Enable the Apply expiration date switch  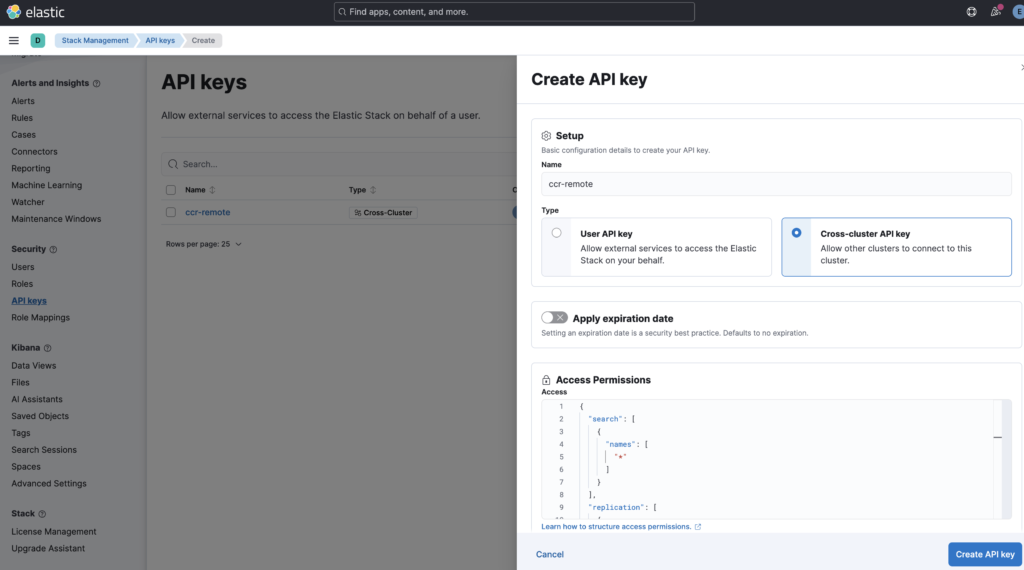point(554,318)
